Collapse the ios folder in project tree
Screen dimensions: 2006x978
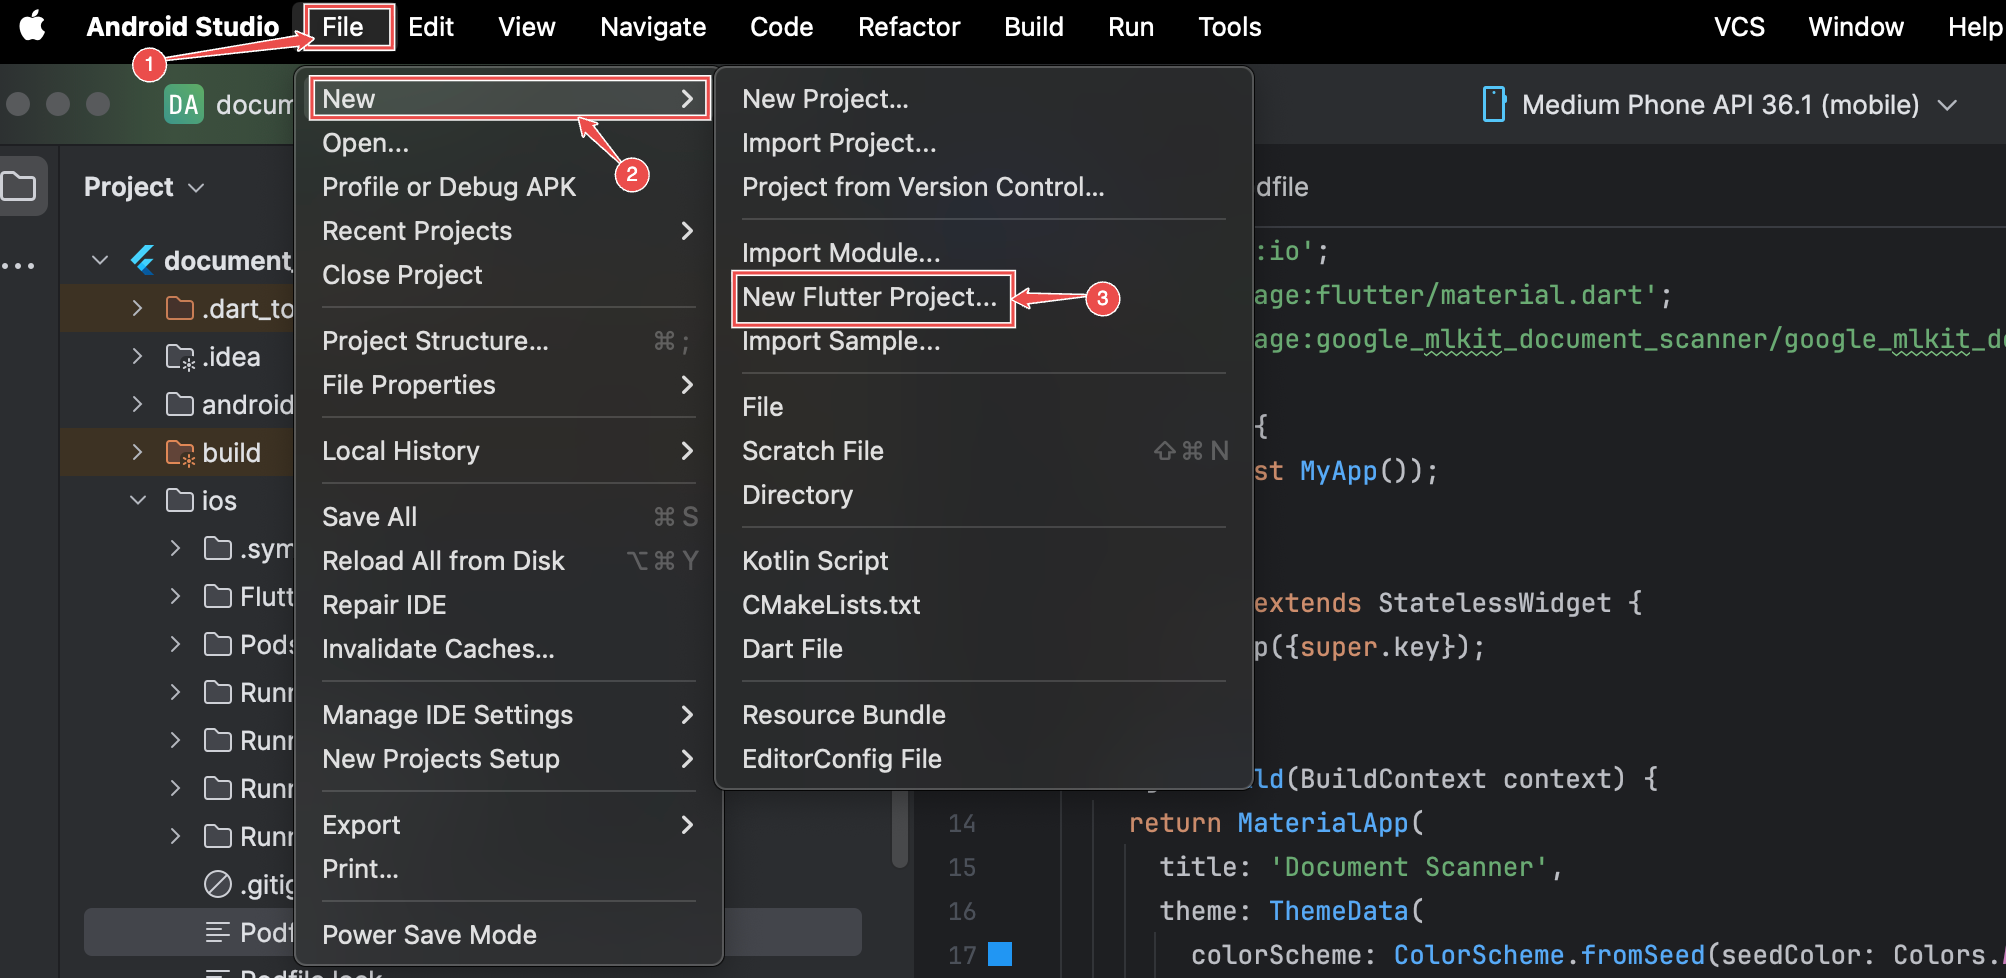tap(138, 501)
